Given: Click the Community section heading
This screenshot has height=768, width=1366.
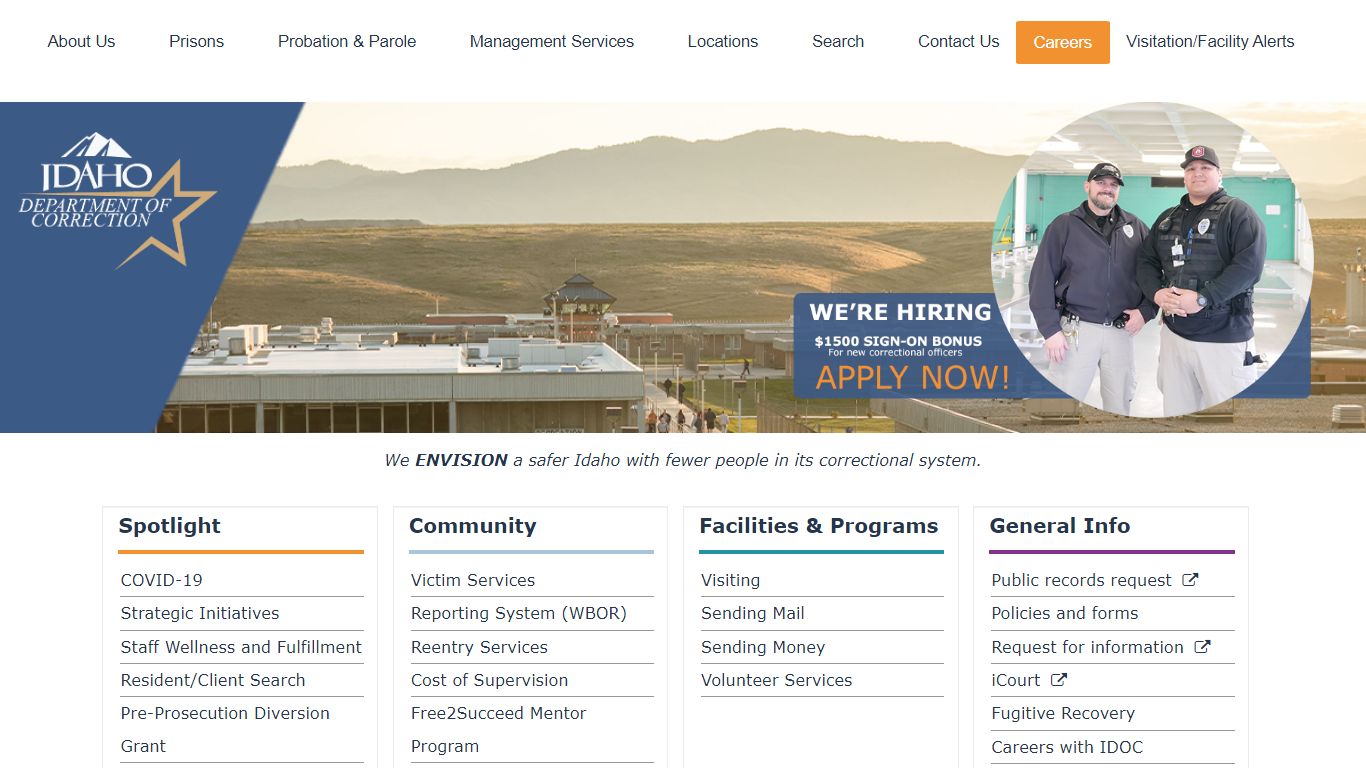Looking at the screenshot, I should pyautogui.click(x=473, y=526).
